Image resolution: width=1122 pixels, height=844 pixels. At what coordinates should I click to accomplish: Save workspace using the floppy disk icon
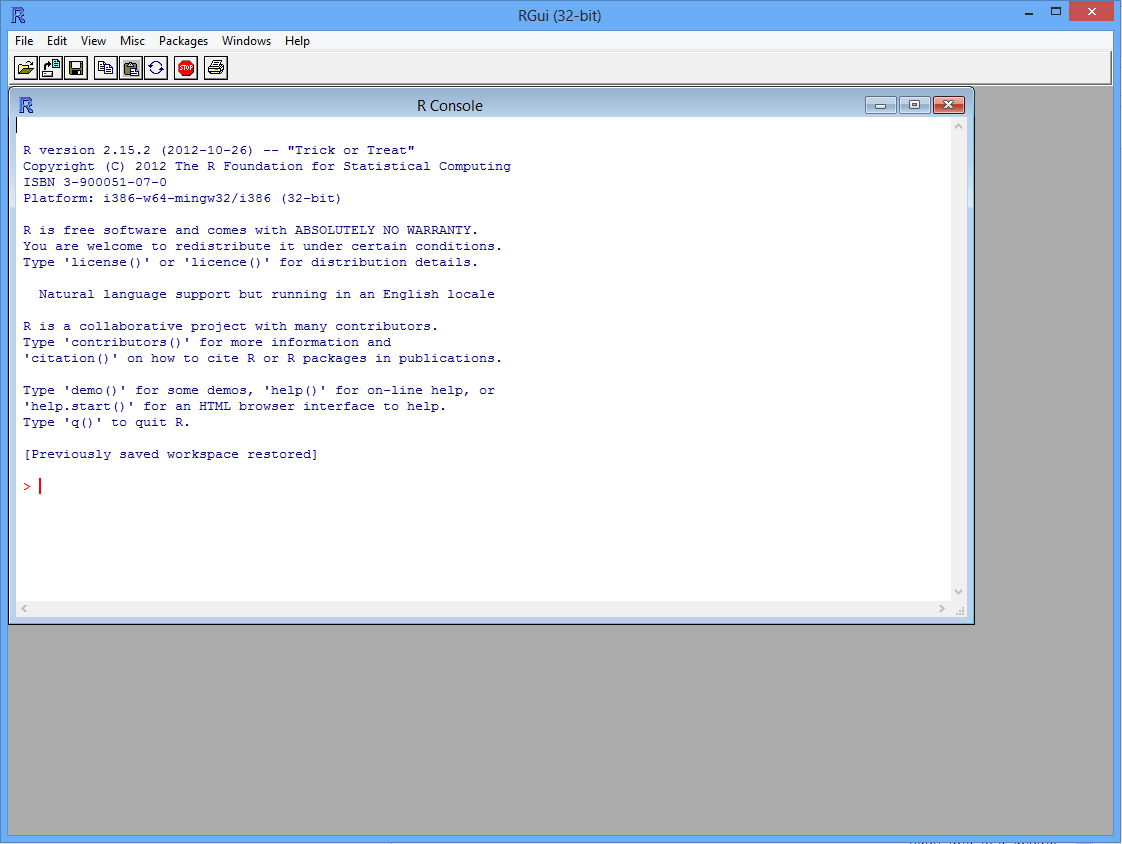point(76,68)
